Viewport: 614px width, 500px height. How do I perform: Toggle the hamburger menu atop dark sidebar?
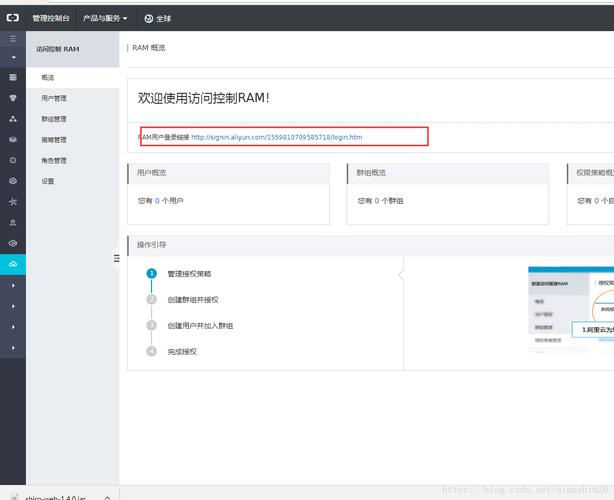(x=13, y=39)
